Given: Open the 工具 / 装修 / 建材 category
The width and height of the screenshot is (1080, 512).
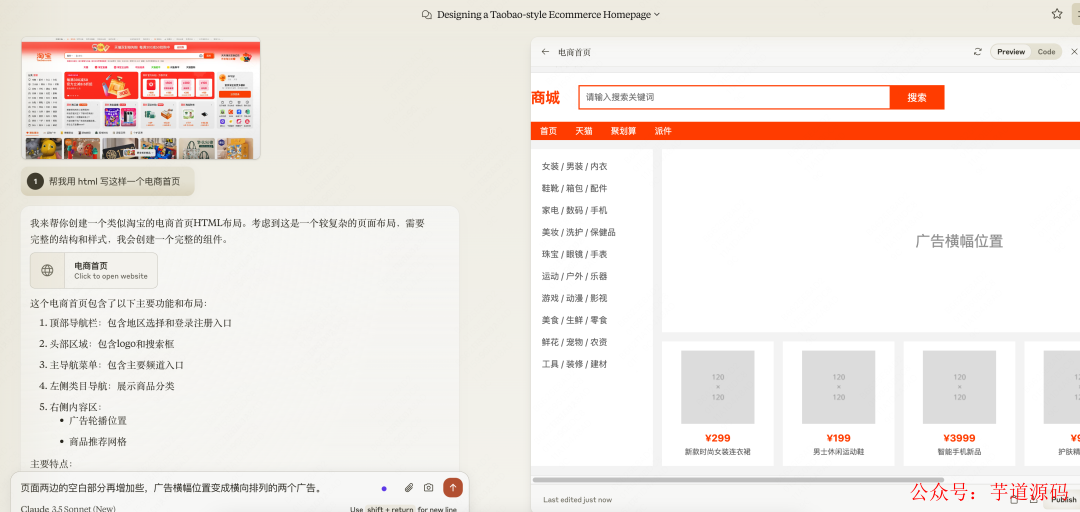Looking at the screenshot, I should point(574,365).
